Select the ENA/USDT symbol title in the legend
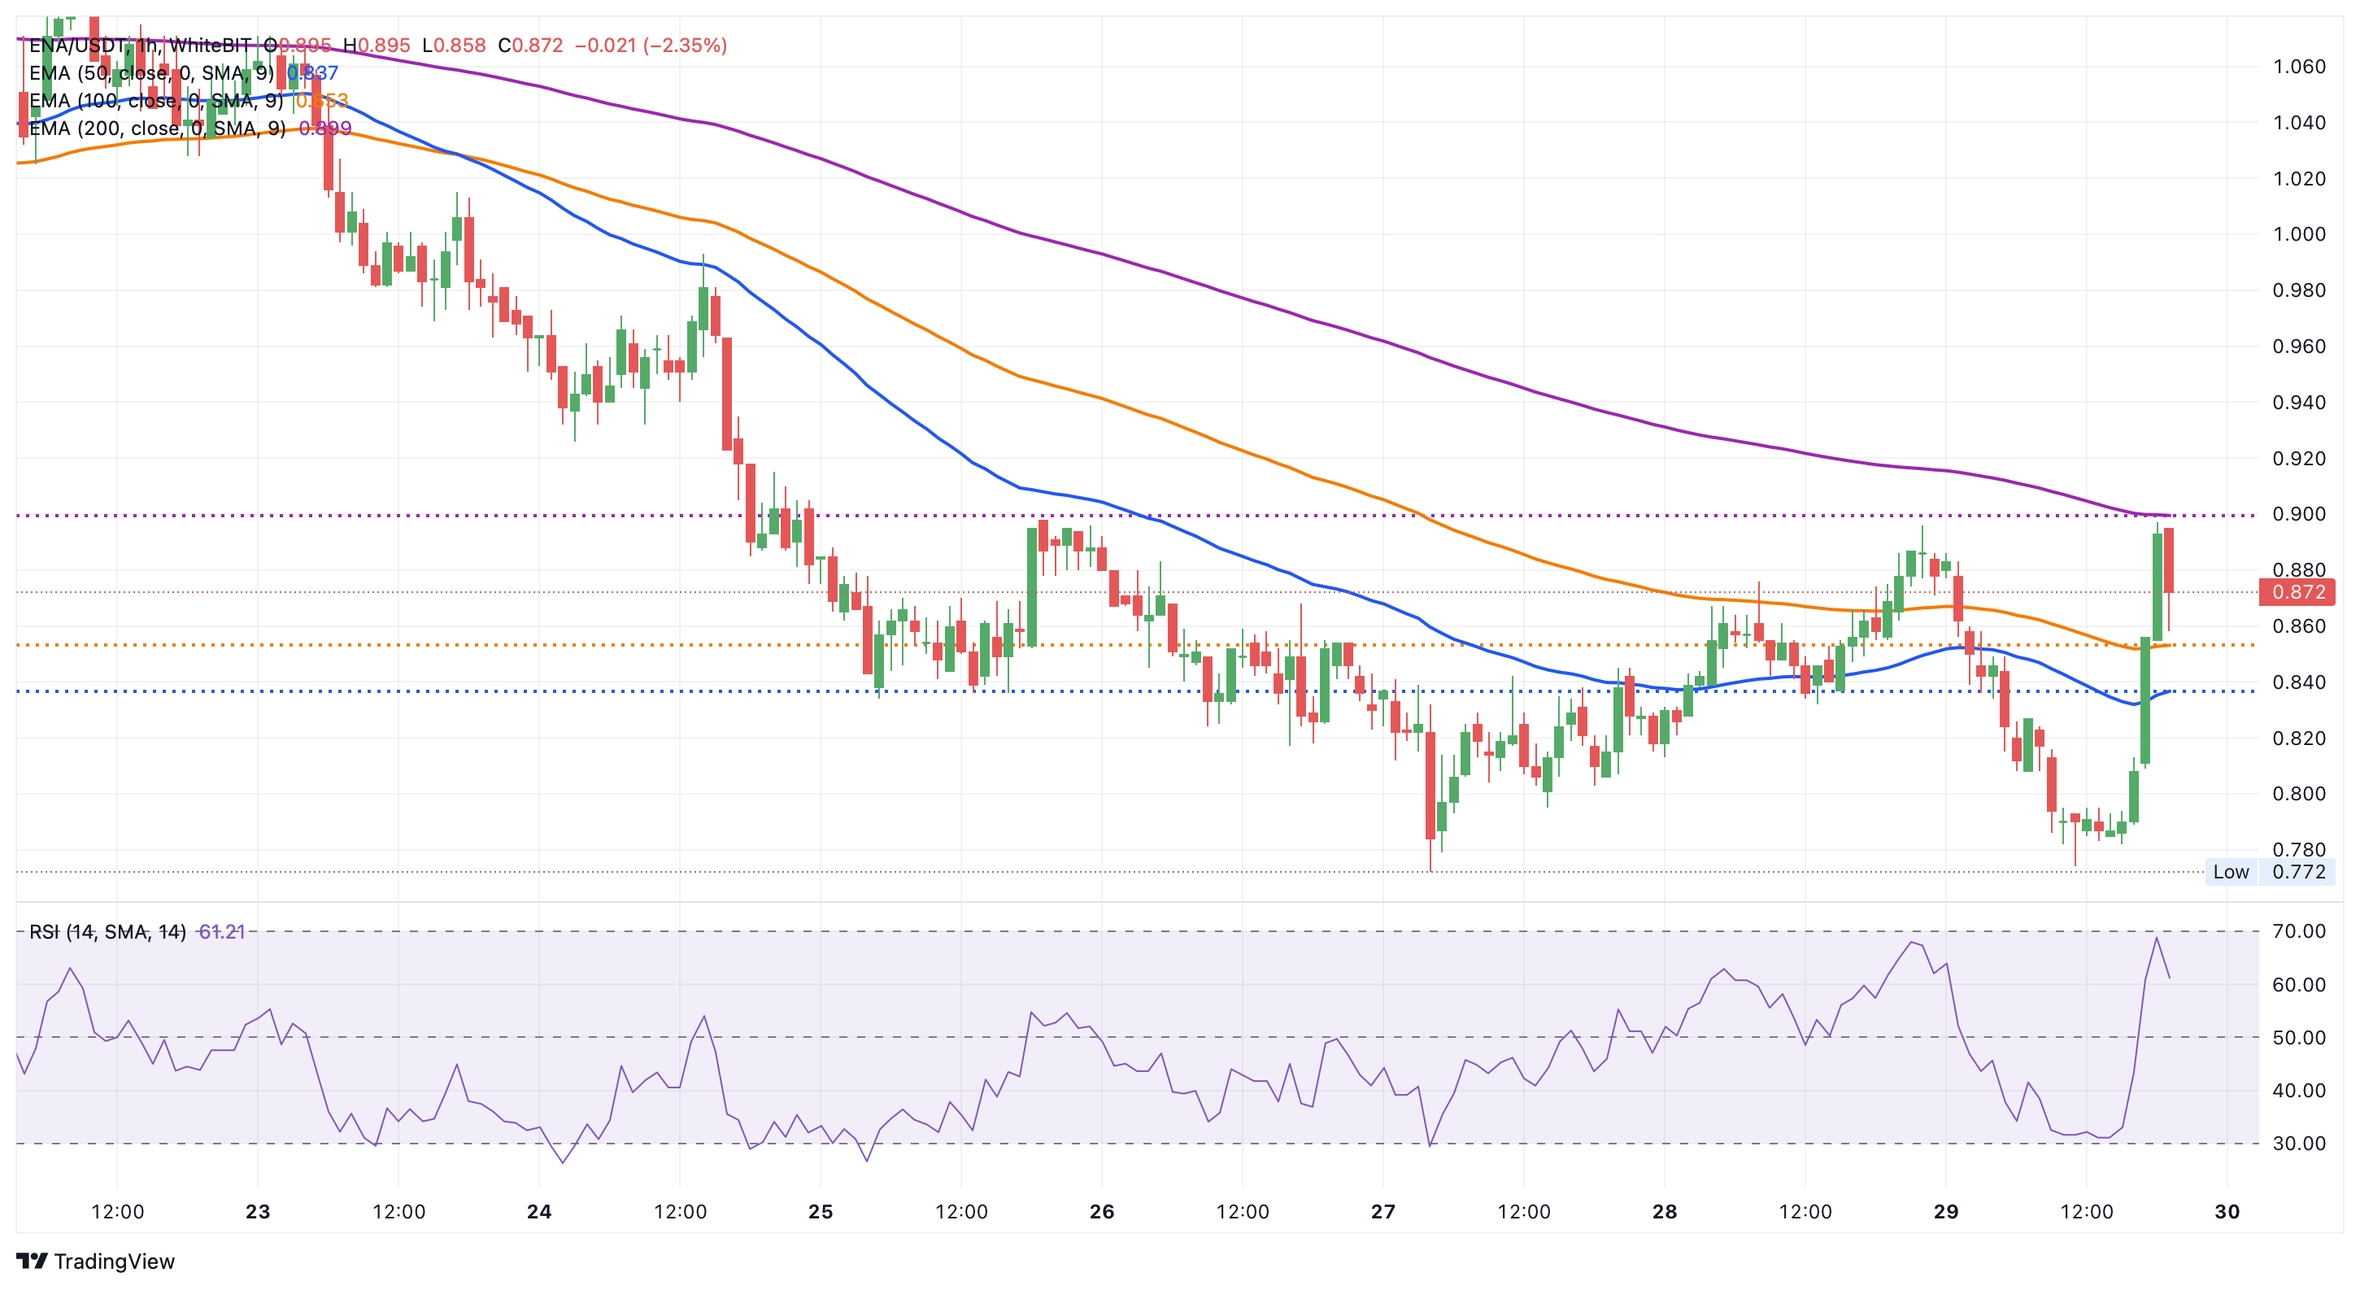Screen dimensions: 2360x1290 pyautogui.click(x=78, y=45)
